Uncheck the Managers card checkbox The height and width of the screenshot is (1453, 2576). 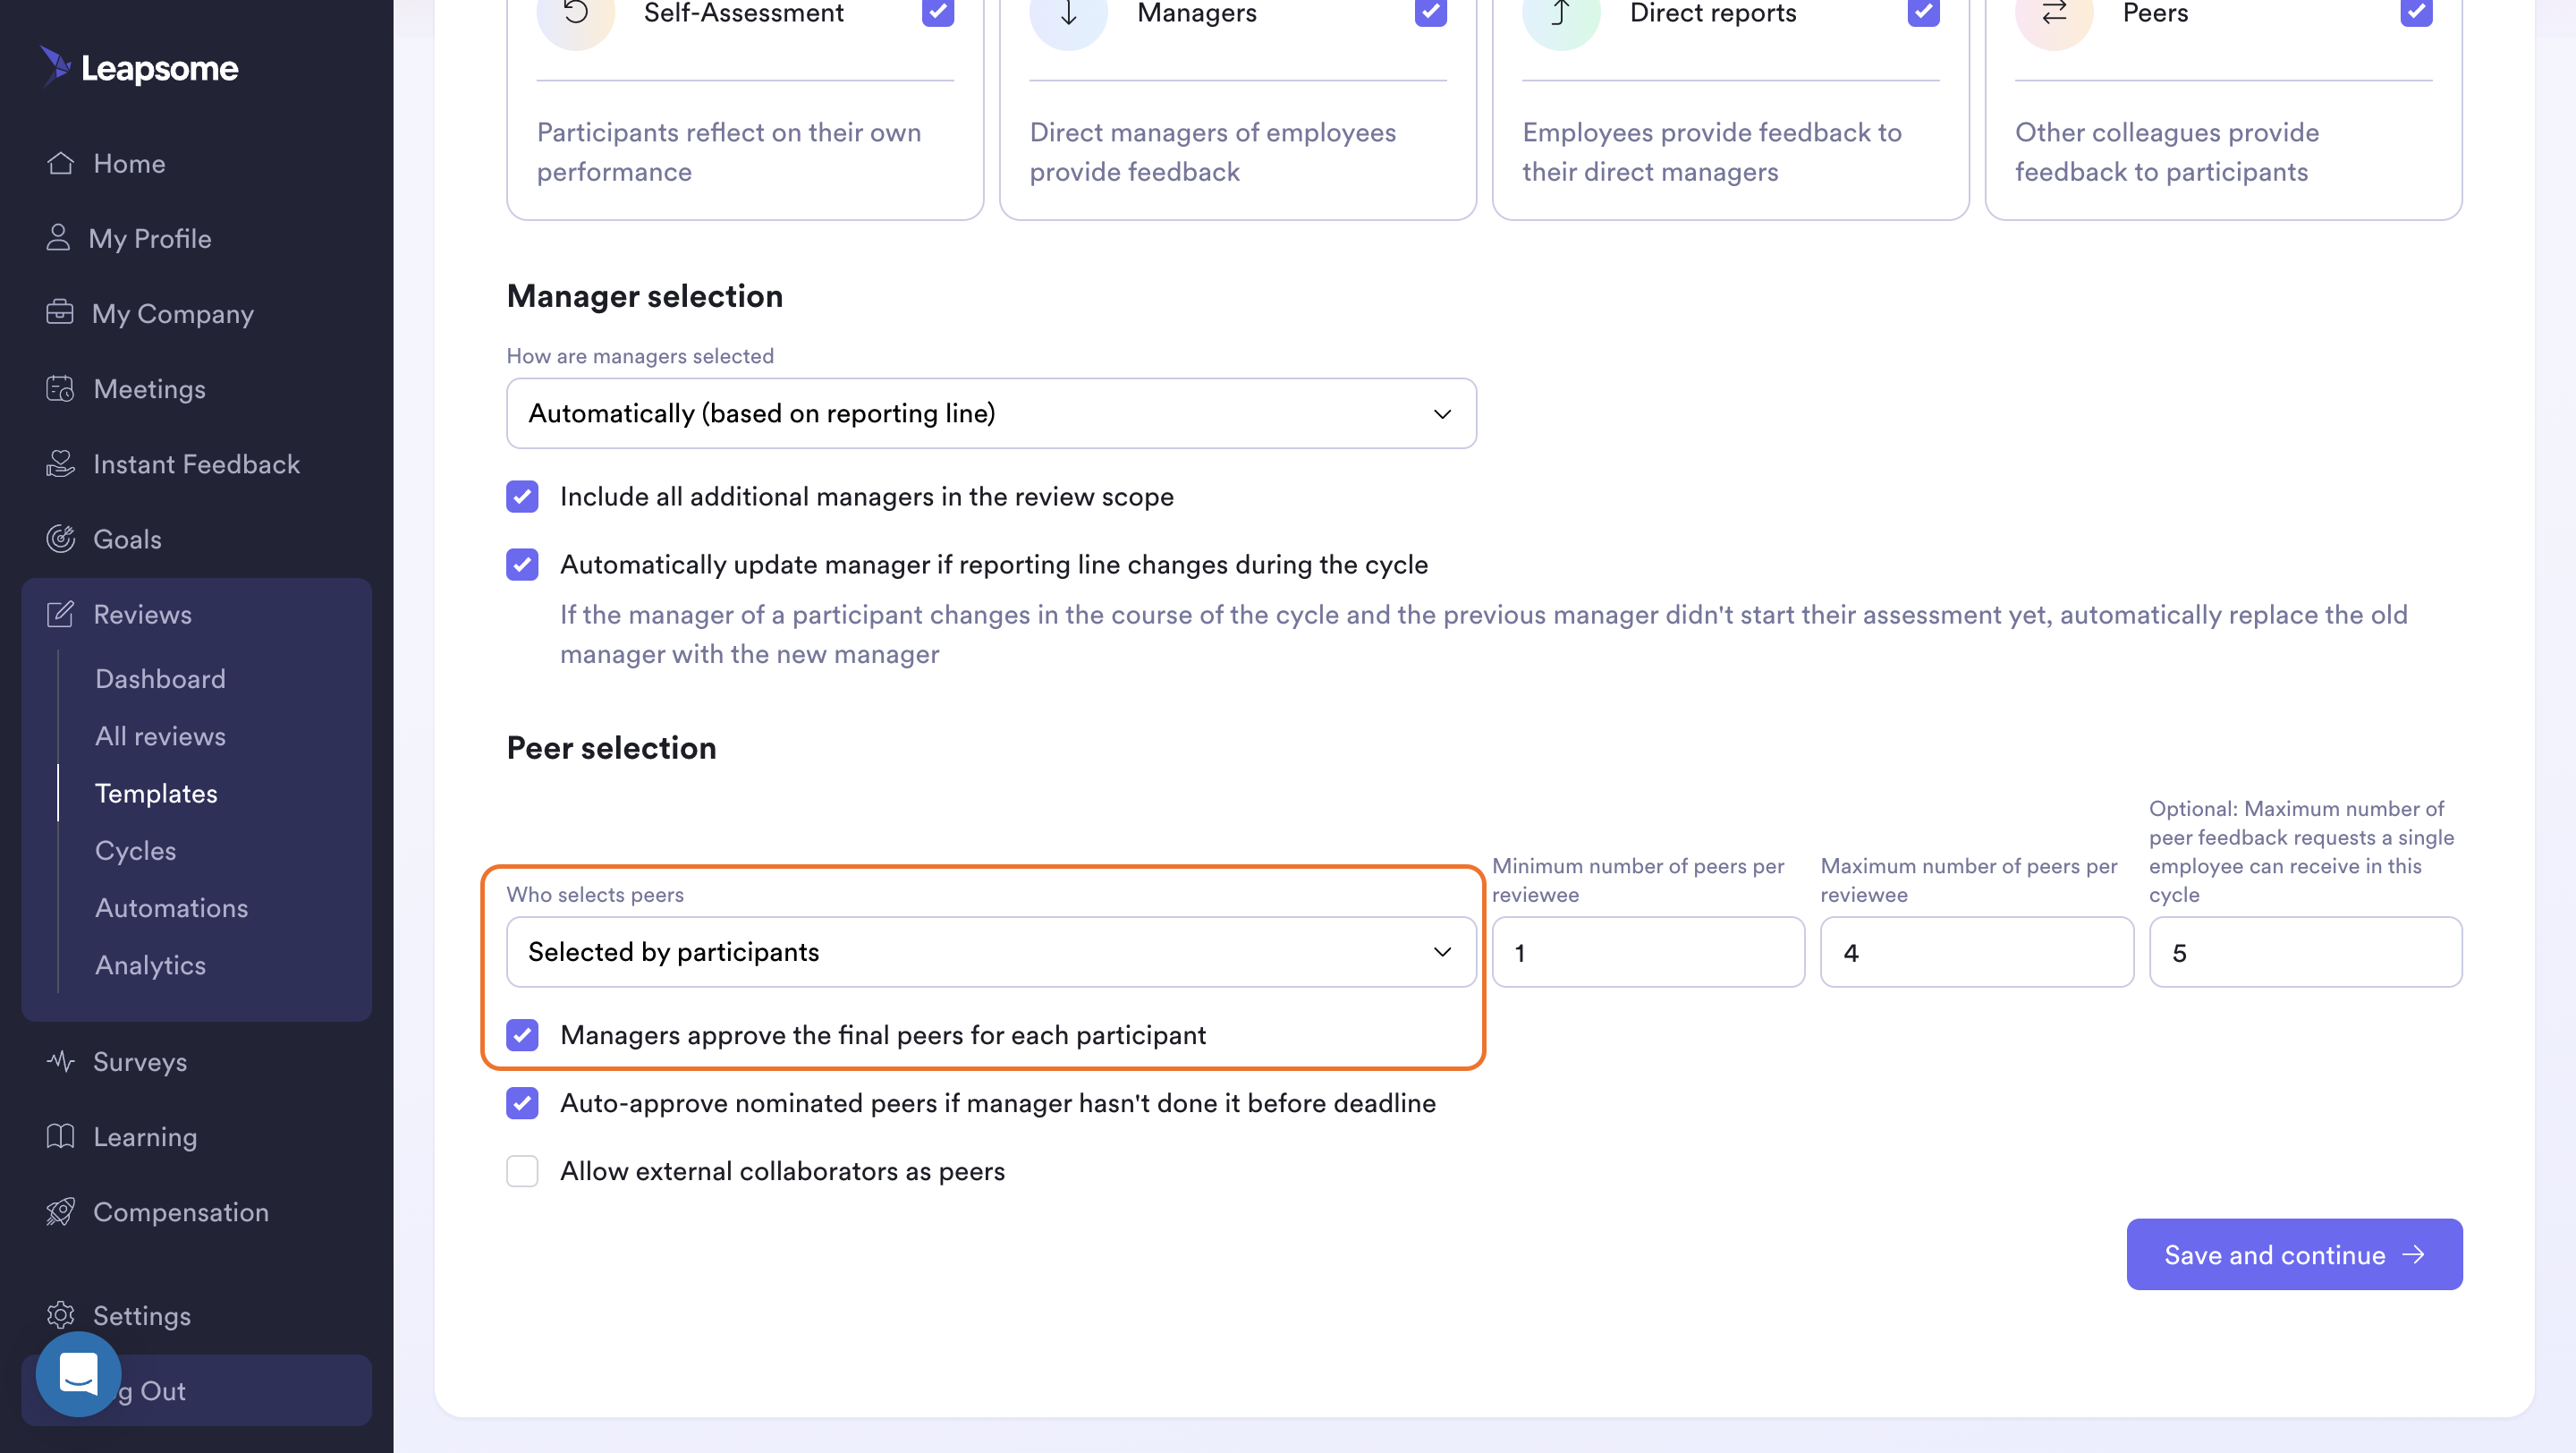coord(1431,12)
